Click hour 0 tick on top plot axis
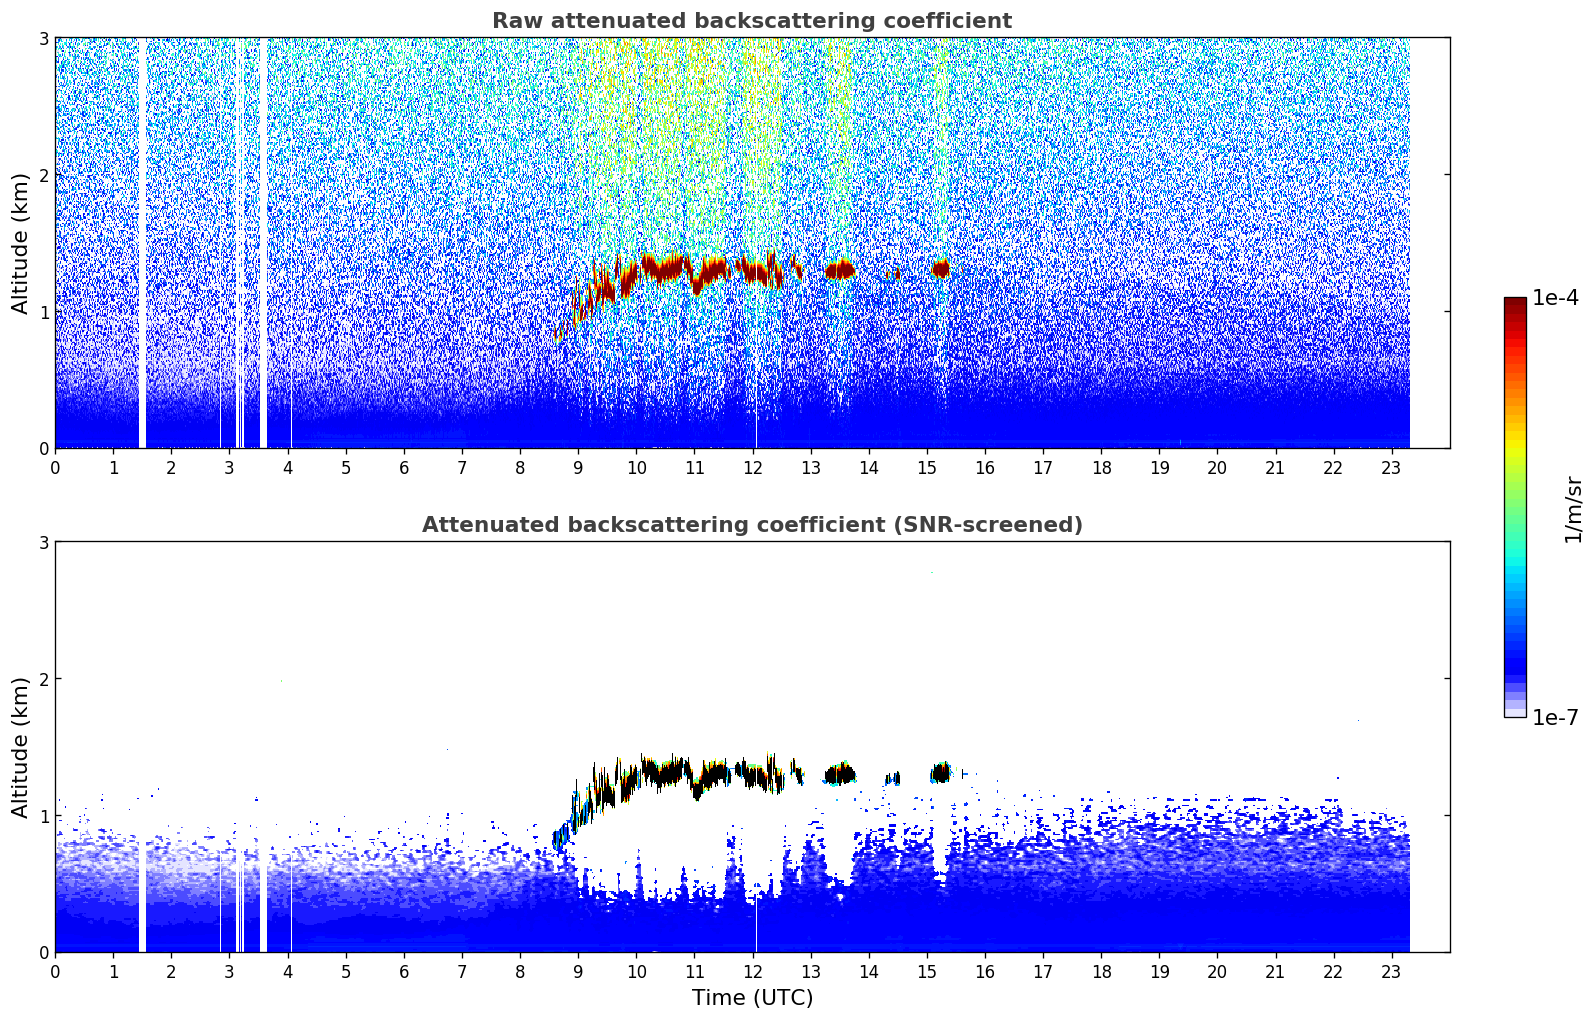The height and width of the screenshot is (1020, 1595). click(x=55, y=467)
